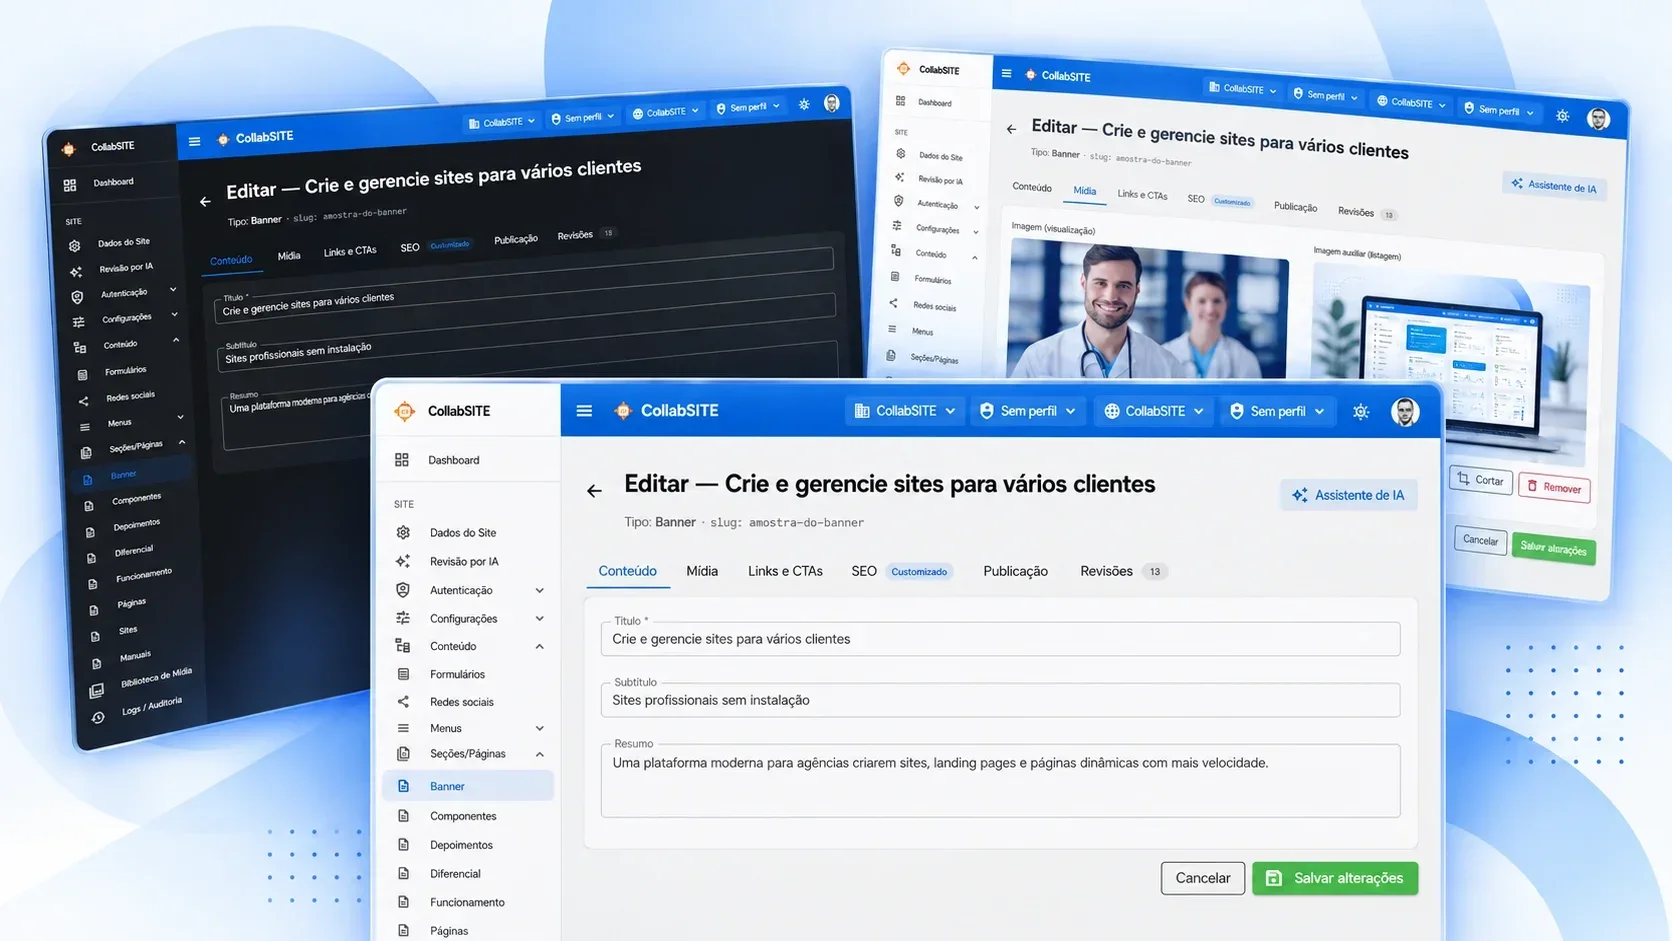
Task: Click CollabSITE logo in front sidebar header
Action: [x=443, y=411]
